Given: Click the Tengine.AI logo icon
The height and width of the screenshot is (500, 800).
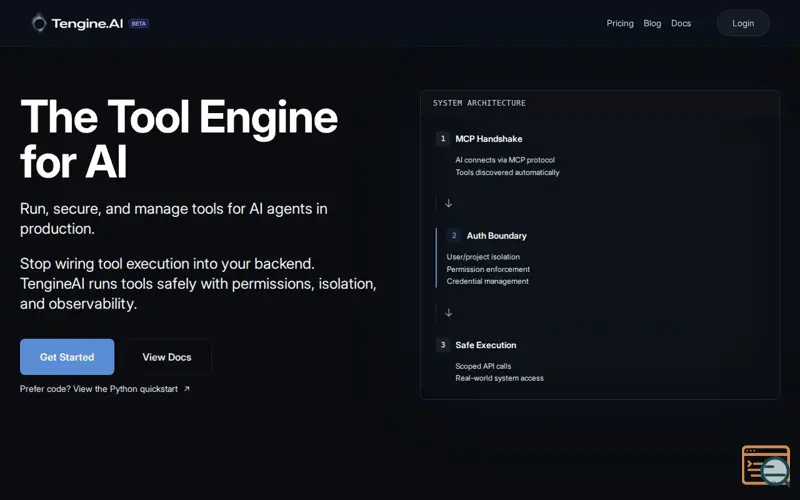Looking at the screenshot, I should pyautogui.click(x=39, y=23).
